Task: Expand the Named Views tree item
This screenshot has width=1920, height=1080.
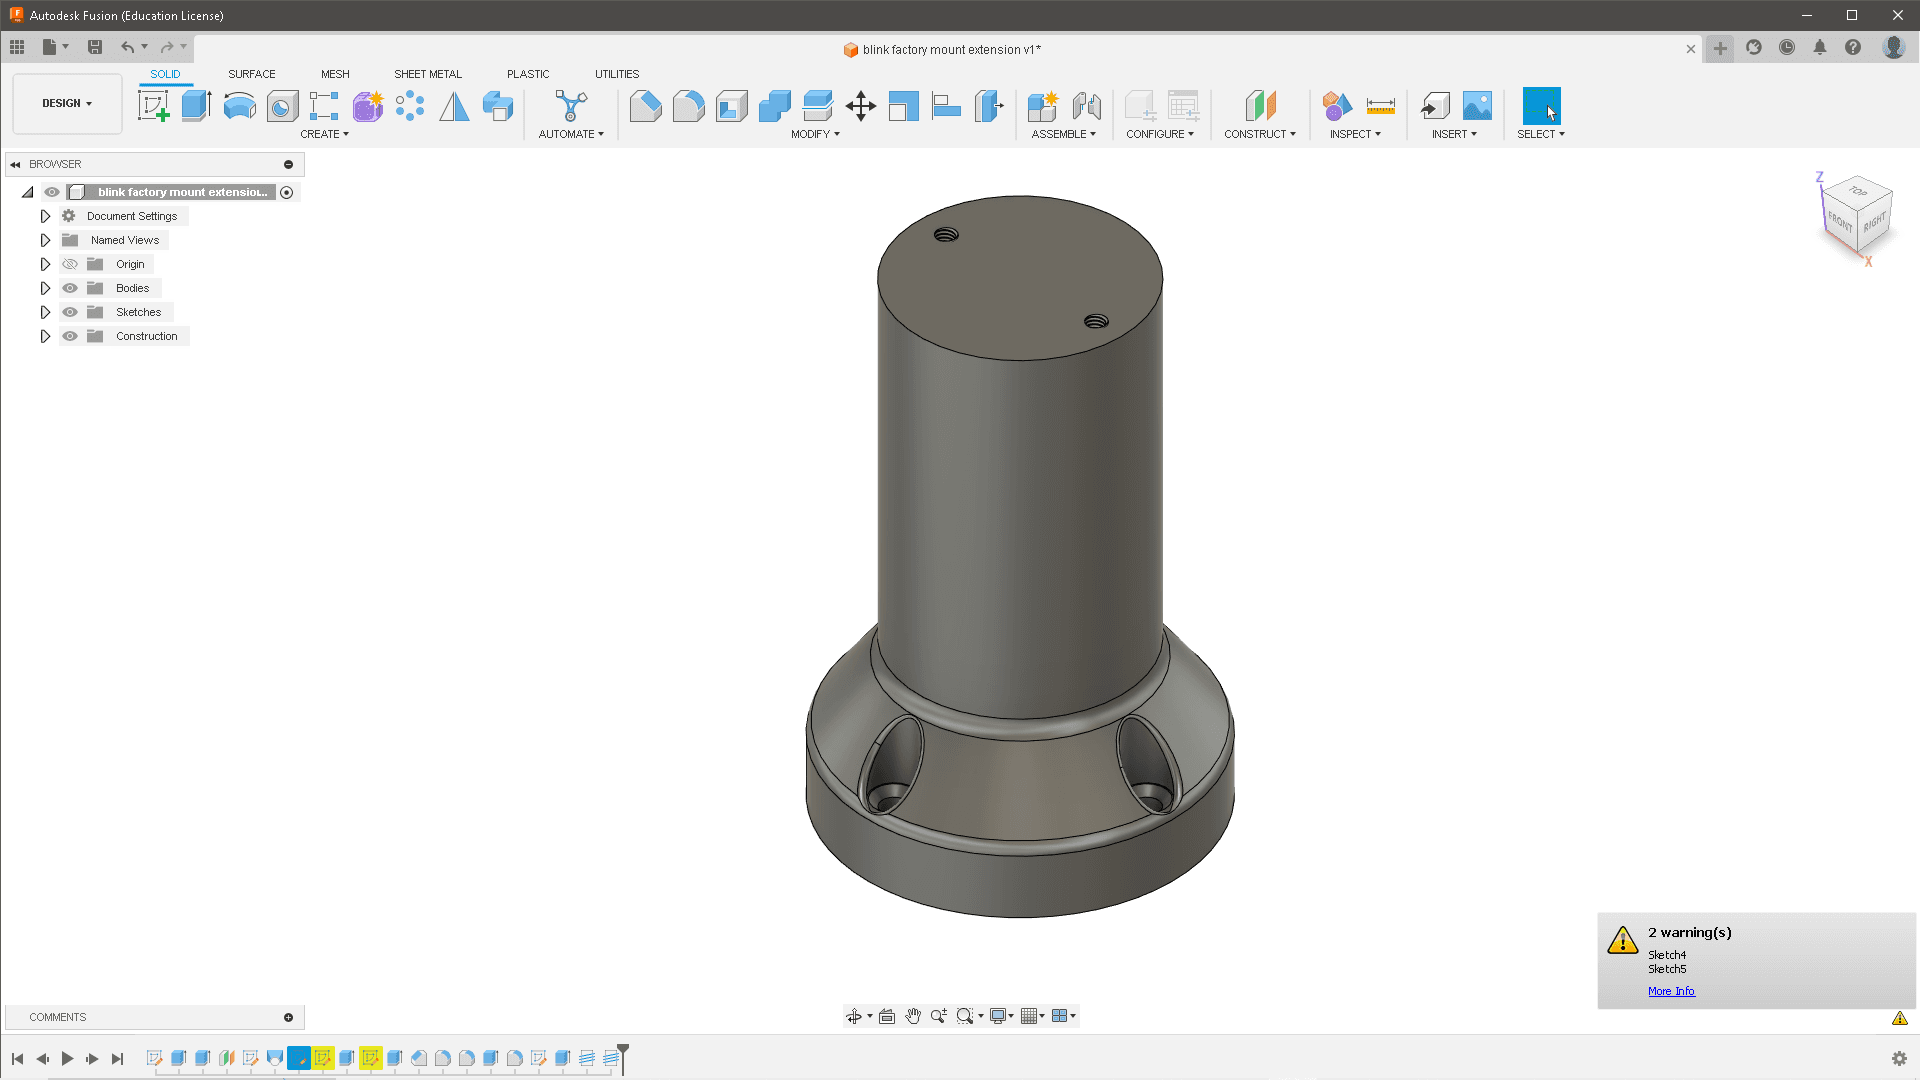Action: click(x=46, y=240)
